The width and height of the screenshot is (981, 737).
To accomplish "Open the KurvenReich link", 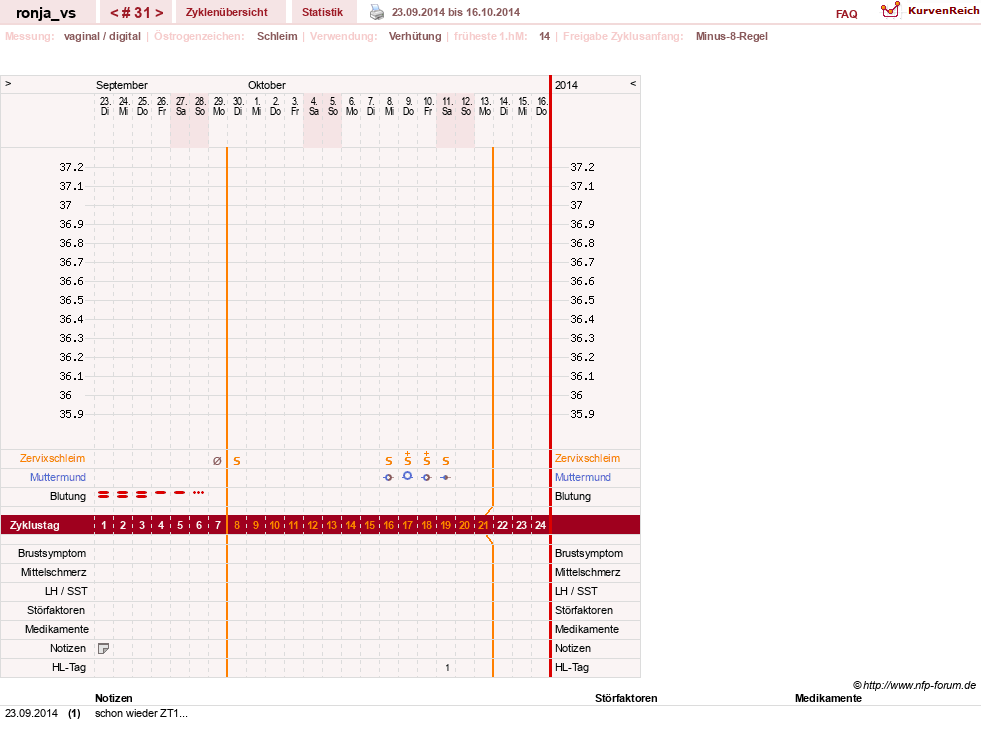I will 943,11.
